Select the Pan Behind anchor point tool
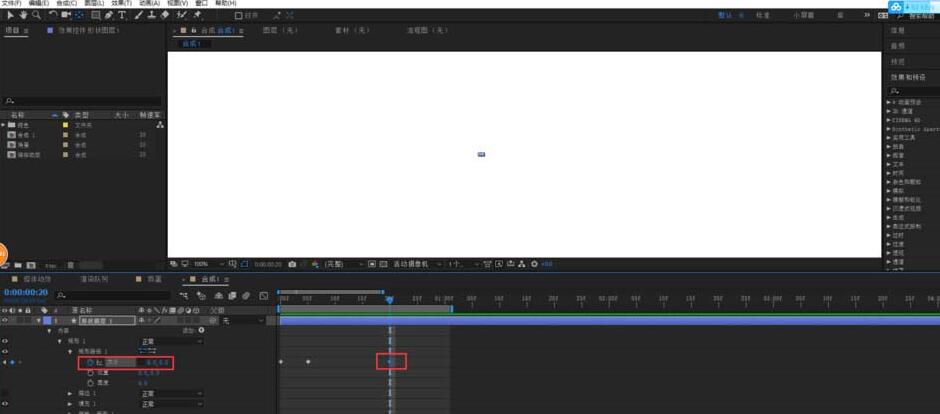 (79, 14)
